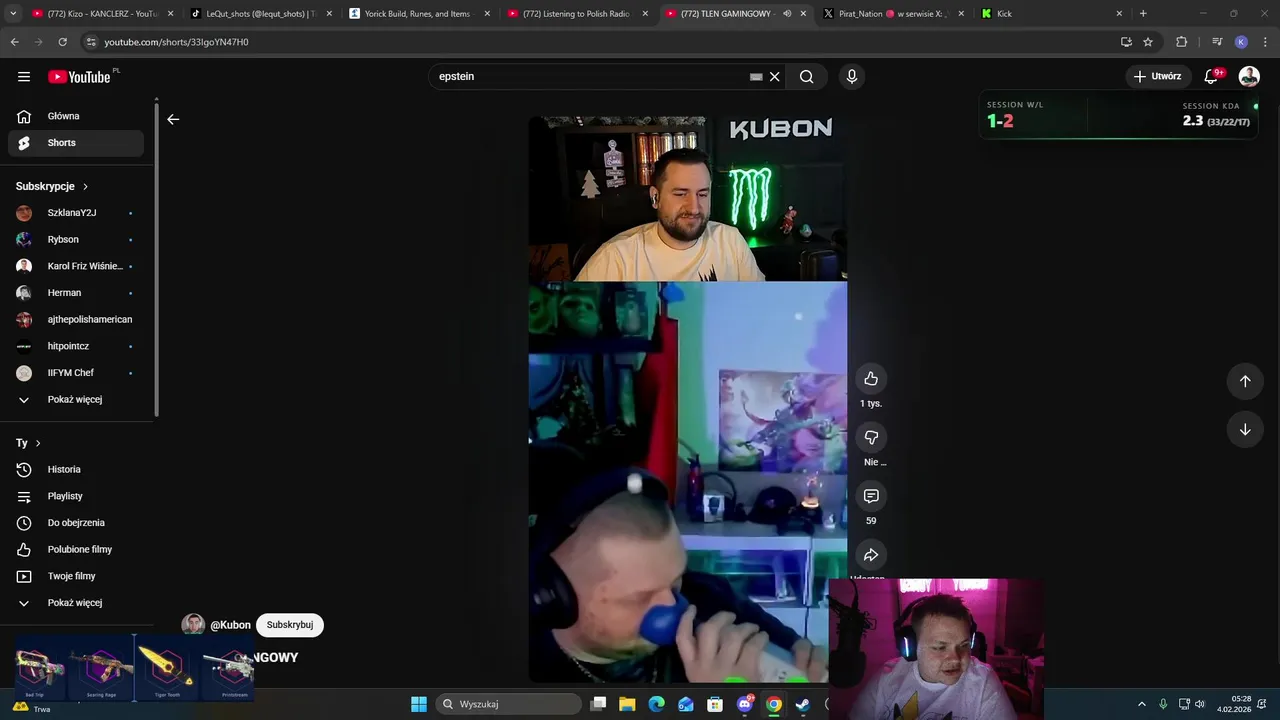Share the Short with the arrow icon
Viewport: 1280px width, 720px height.
click(871, 555)
